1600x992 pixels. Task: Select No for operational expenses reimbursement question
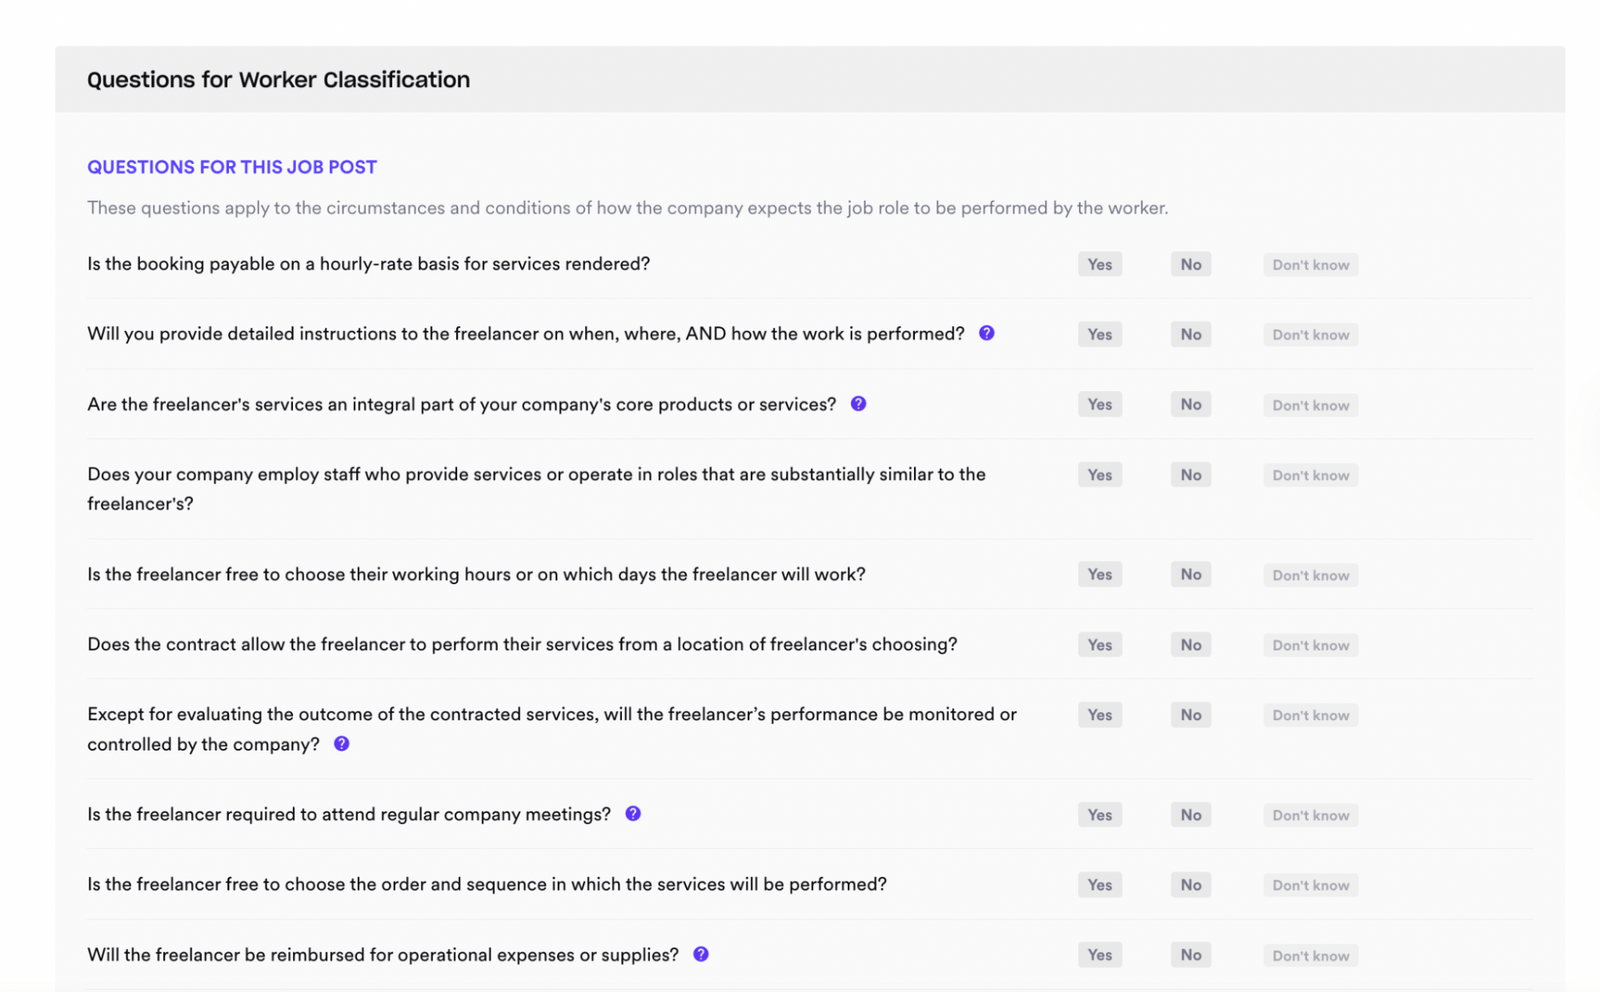click(1190, 954)
